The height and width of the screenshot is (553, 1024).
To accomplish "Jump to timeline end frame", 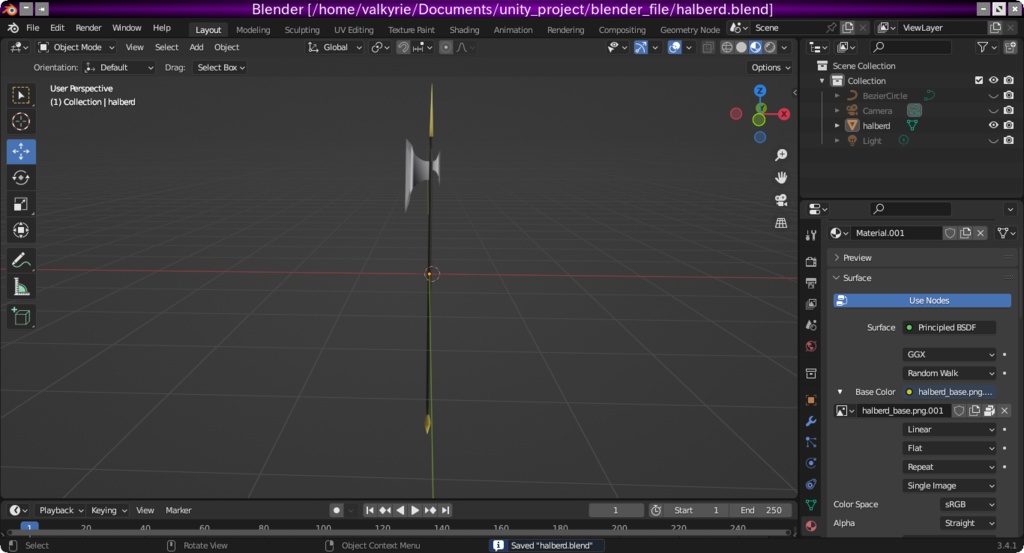I will tap(445, 511).
